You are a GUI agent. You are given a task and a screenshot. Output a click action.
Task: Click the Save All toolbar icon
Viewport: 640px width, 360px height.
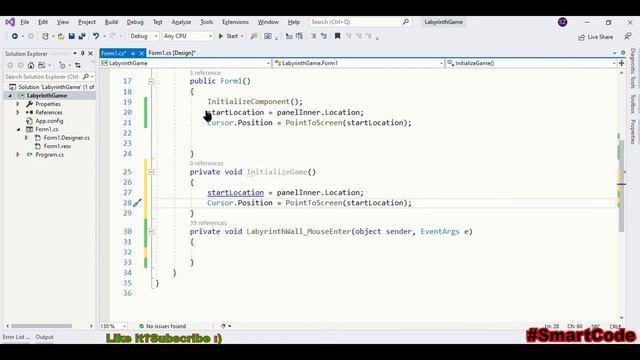click(x=82, y=36)
